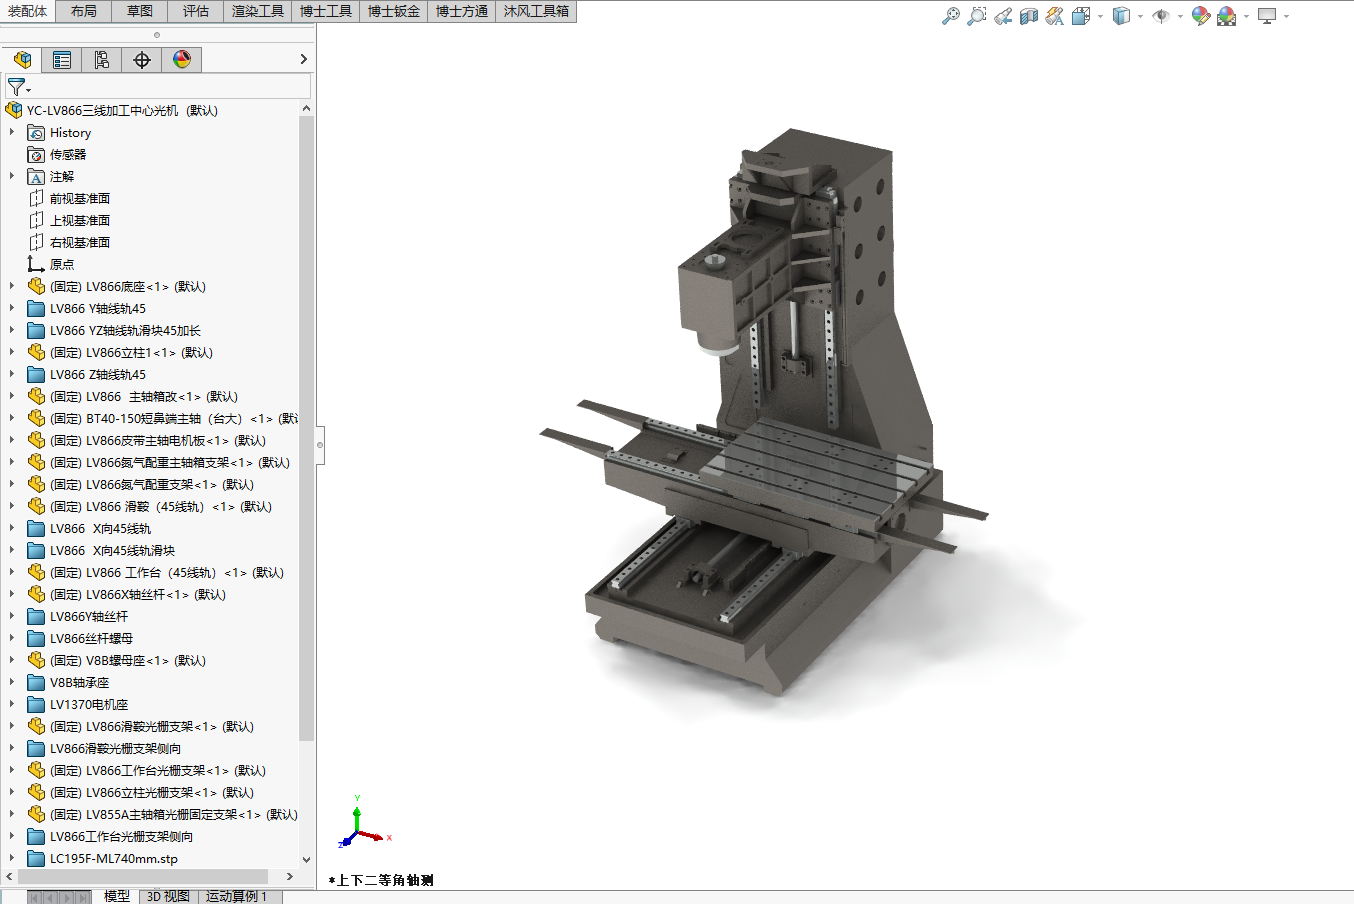Open the Hide/Show Items dropdown arrow
Screen dimensions: 1354x904
(x=1180, y=16)
